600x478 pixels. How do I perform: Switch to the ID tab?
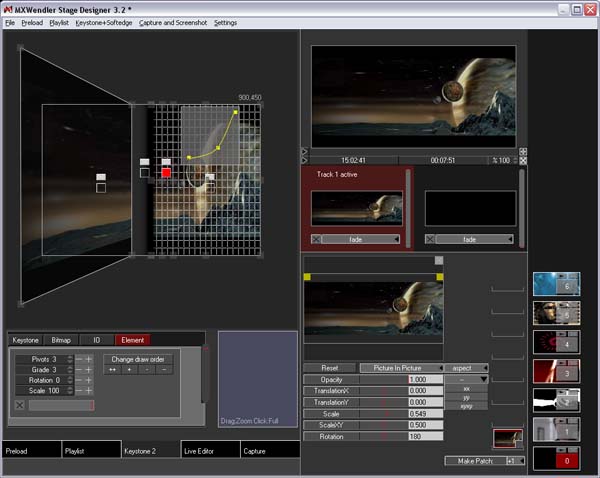click(x=96, y=340)
